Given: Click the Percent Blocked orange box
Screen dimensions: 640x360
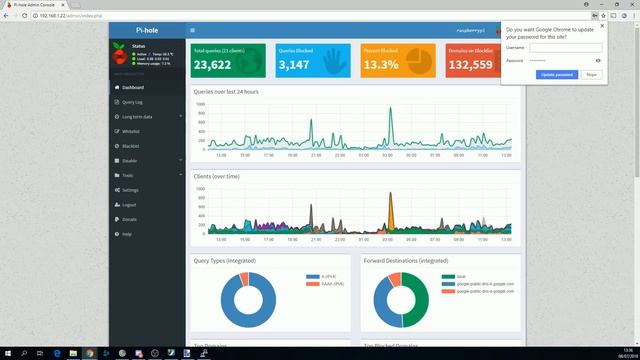Looking at the screenshot, I should [398, 60].
